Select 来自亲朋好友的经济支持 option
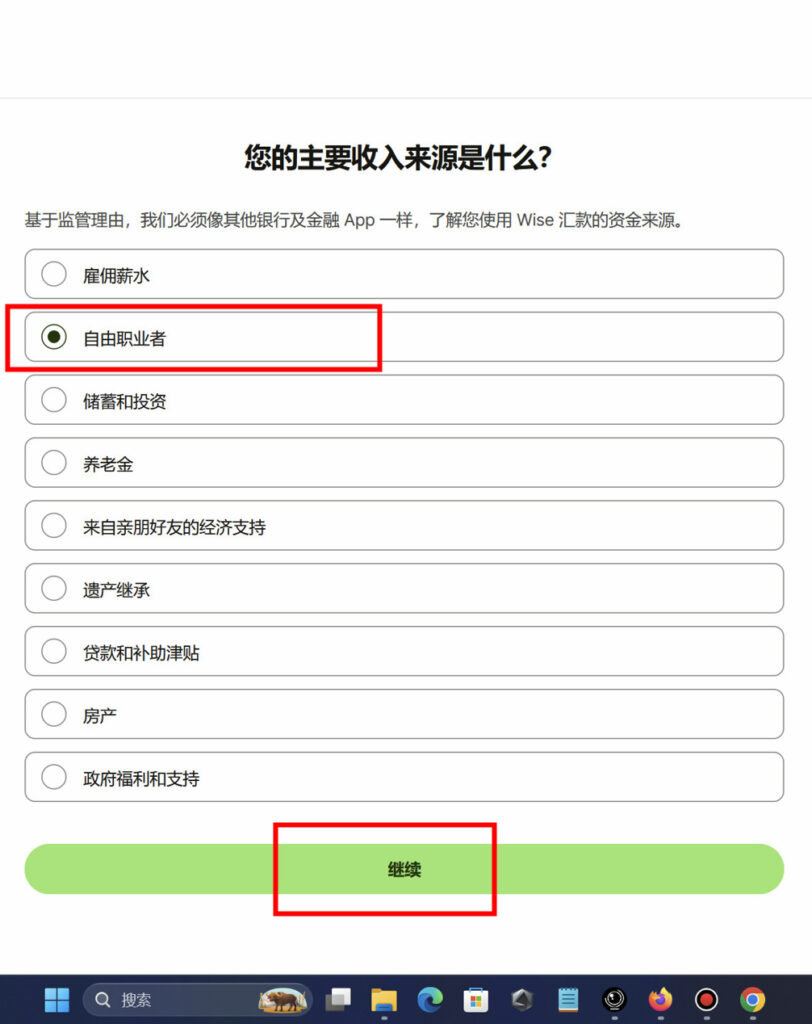Viewport: 812px width, 1024px height. click(x=54, y=526)
